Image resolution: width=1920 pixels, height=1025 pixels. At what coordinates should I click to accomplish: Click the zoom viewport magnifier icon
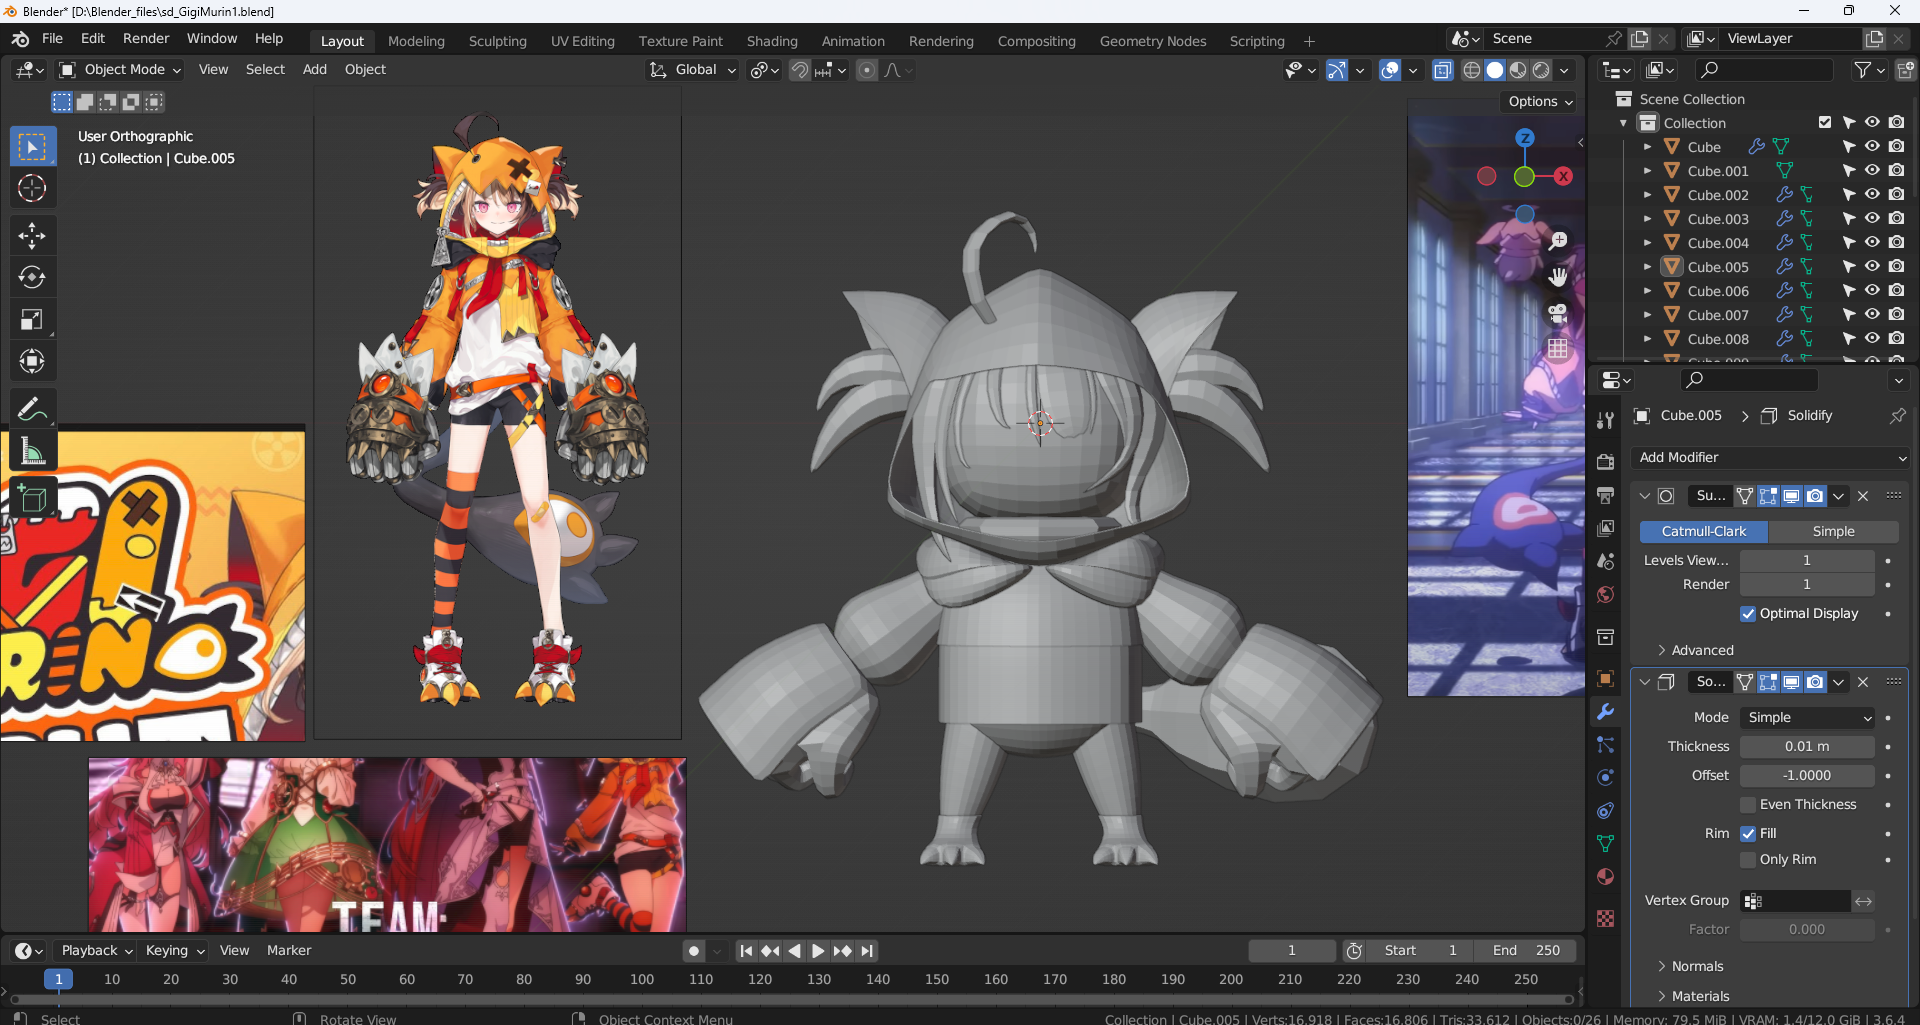click(1558, 241)
